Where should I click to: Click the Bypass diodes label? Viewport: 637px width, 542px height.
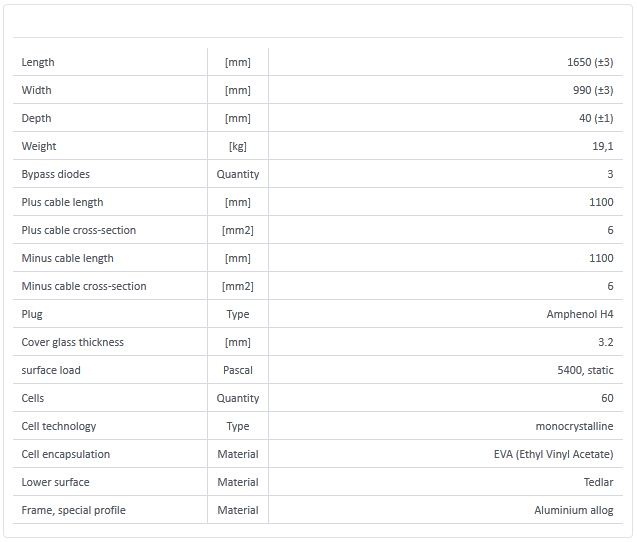click(x=56, y=174)
